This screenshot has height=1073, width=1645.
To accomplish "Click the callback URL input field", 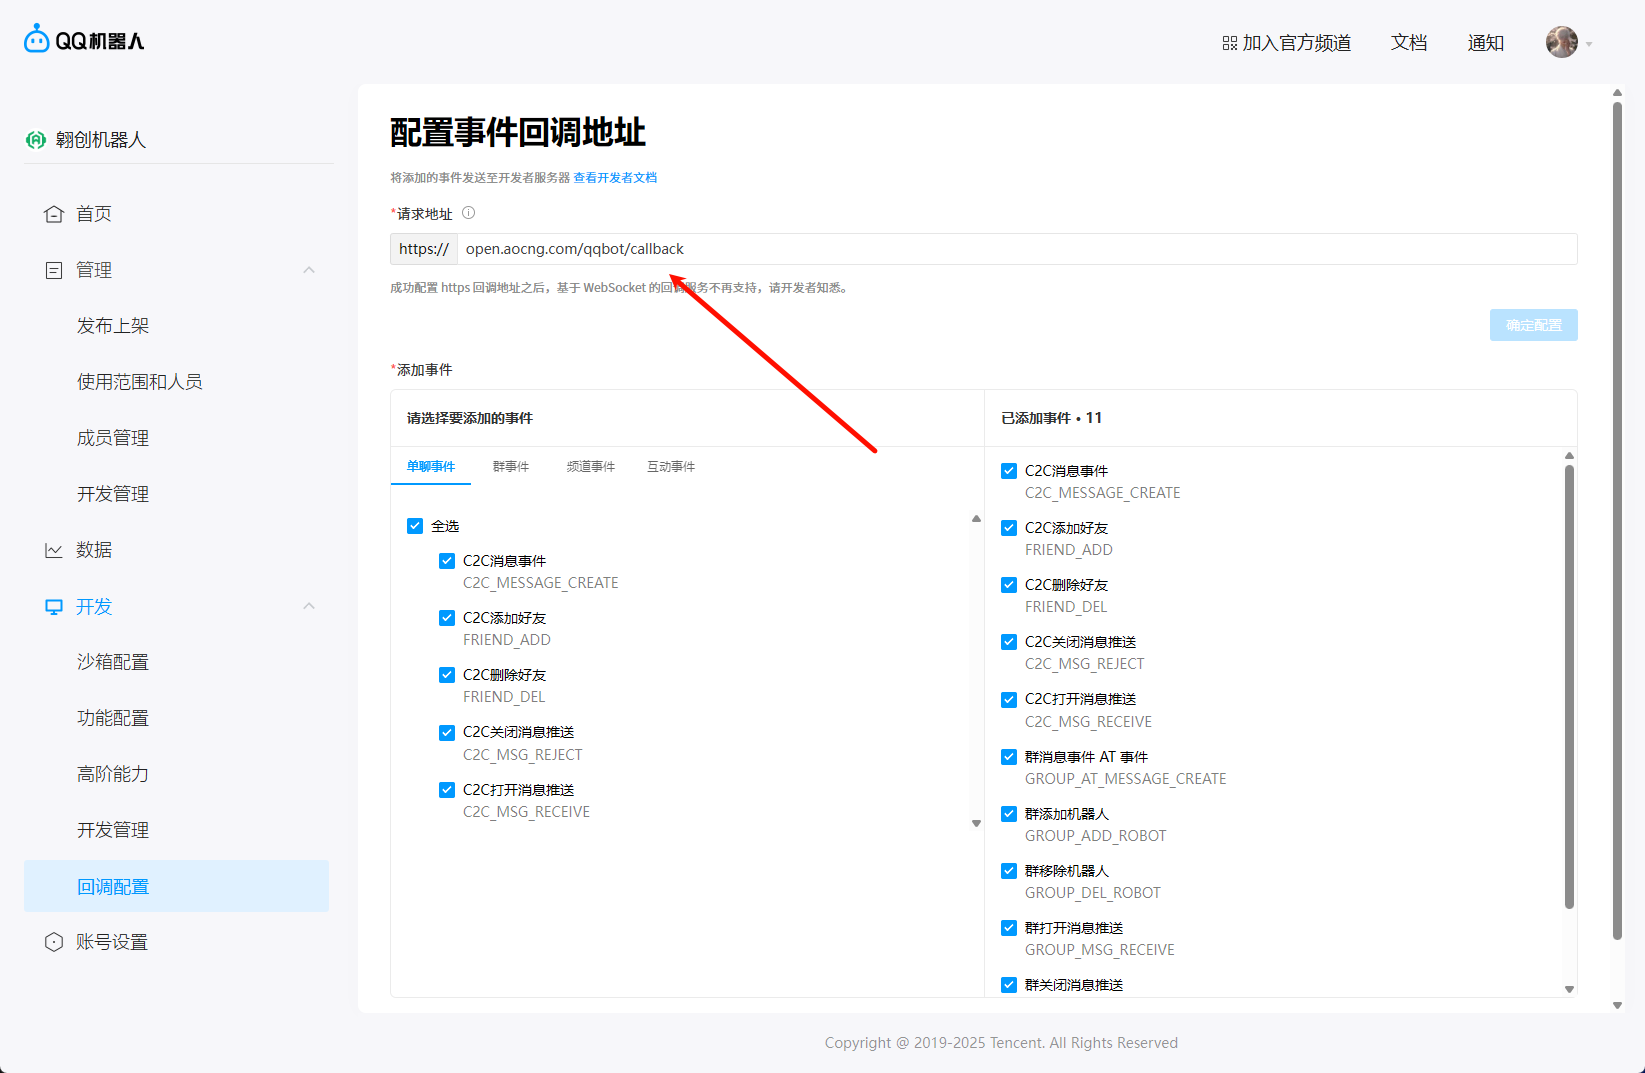I will pos(1015,249).
